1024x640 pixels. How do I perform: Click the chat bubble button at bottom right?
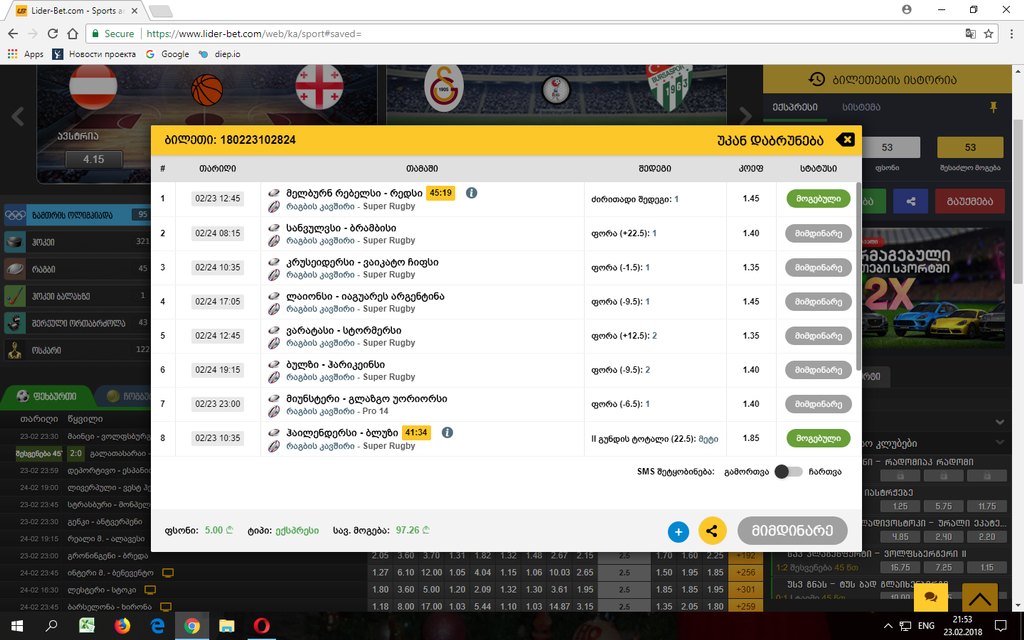[931, 597]
